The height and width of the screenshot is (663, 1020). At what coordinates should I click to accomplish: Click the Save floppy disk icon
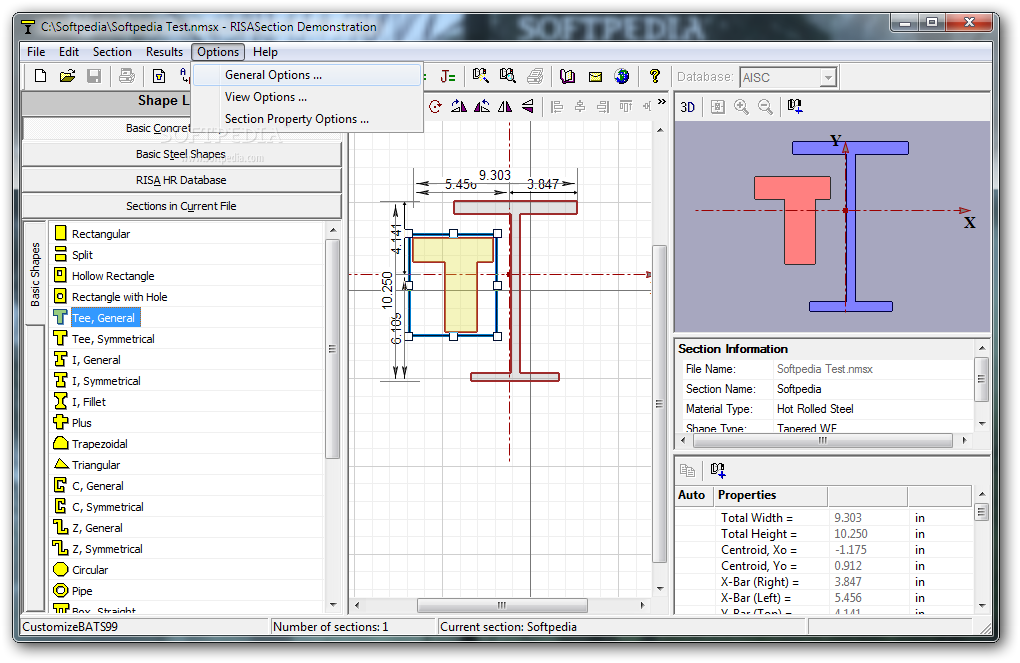(94, 76)
